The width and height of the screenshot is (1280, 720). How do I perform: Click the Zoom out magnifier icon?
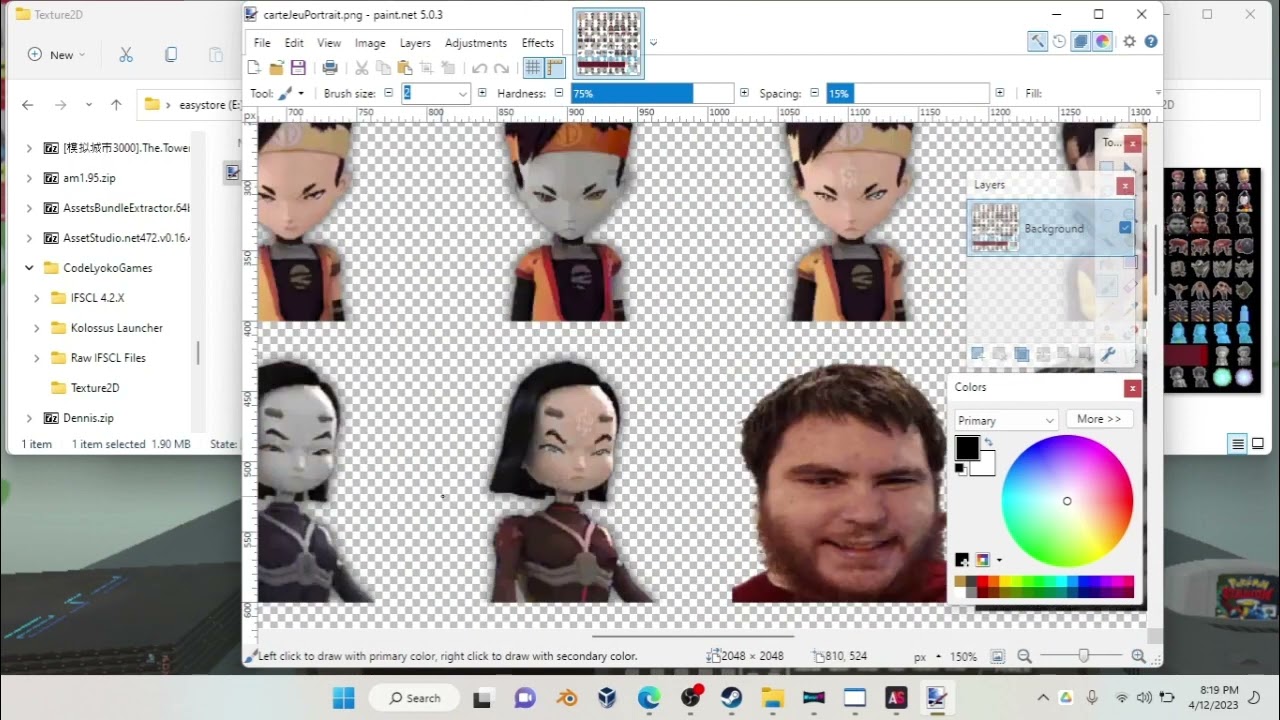(x=1024, y=656)
